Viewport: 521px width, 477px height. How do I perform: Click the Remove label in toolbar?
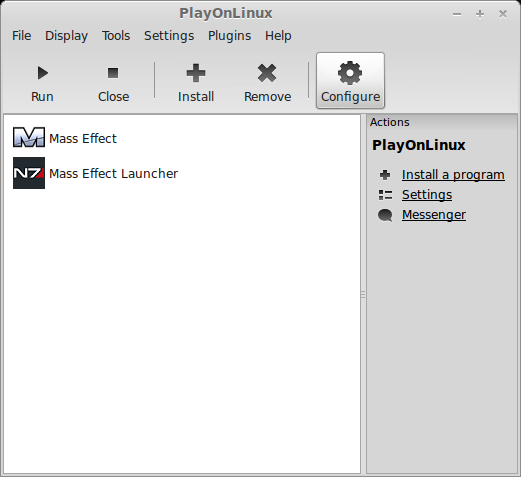[x=268, y=97]
